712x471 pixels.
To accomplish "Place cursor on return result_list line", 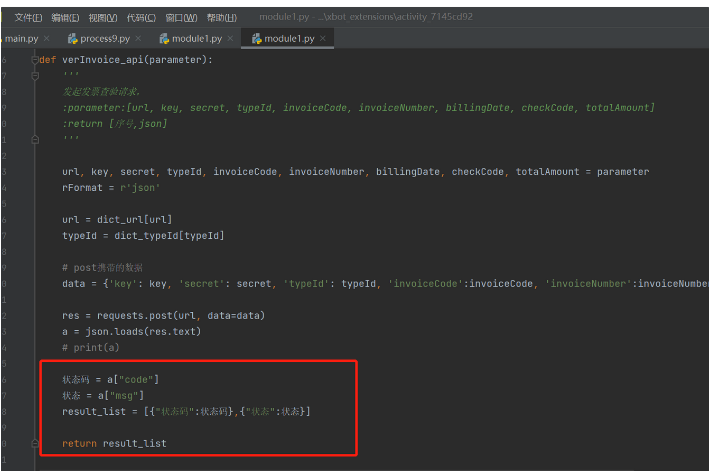I will click(114, 443).
